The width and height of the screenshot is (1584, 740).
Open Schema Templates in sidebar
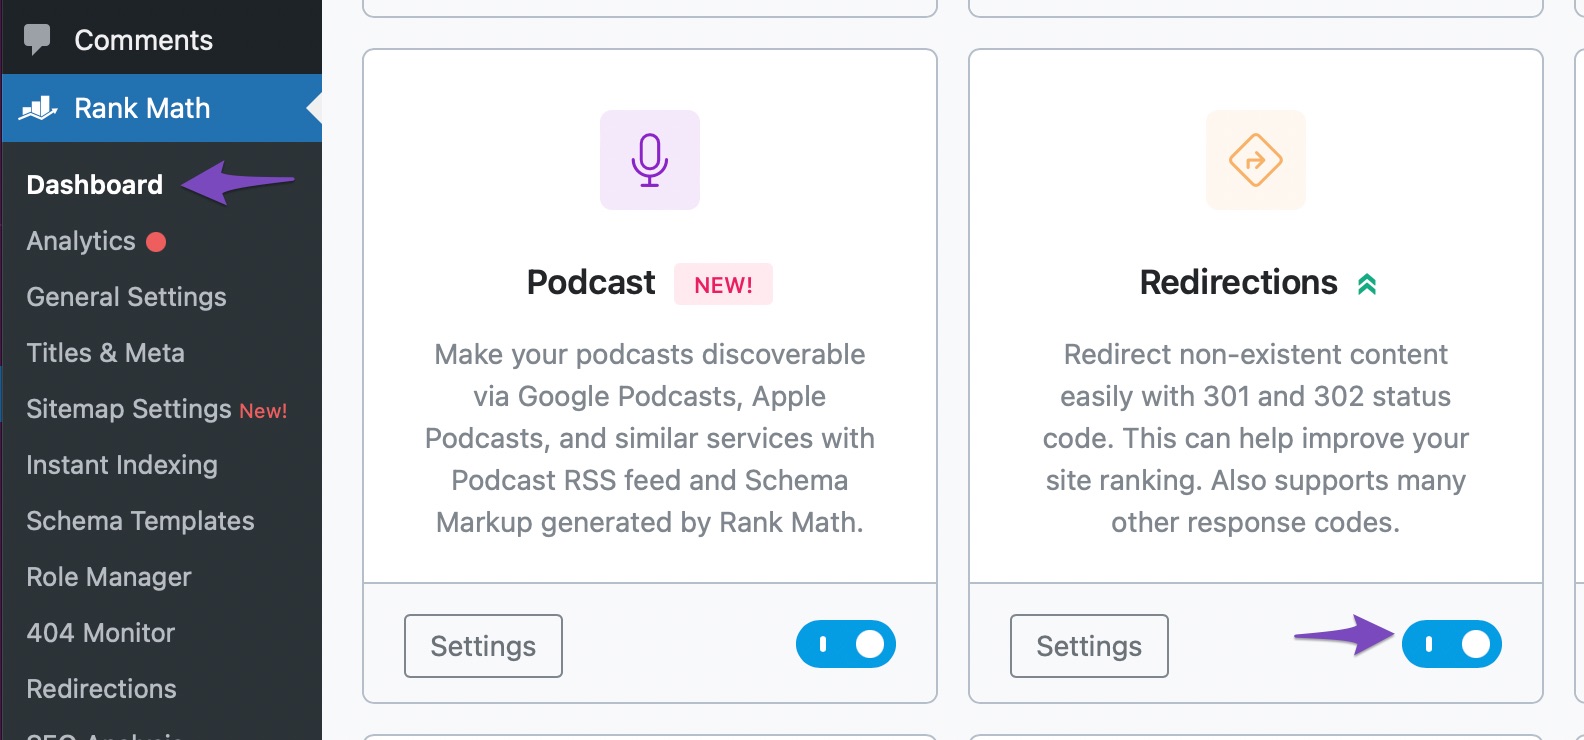click(x=141, y=521)
